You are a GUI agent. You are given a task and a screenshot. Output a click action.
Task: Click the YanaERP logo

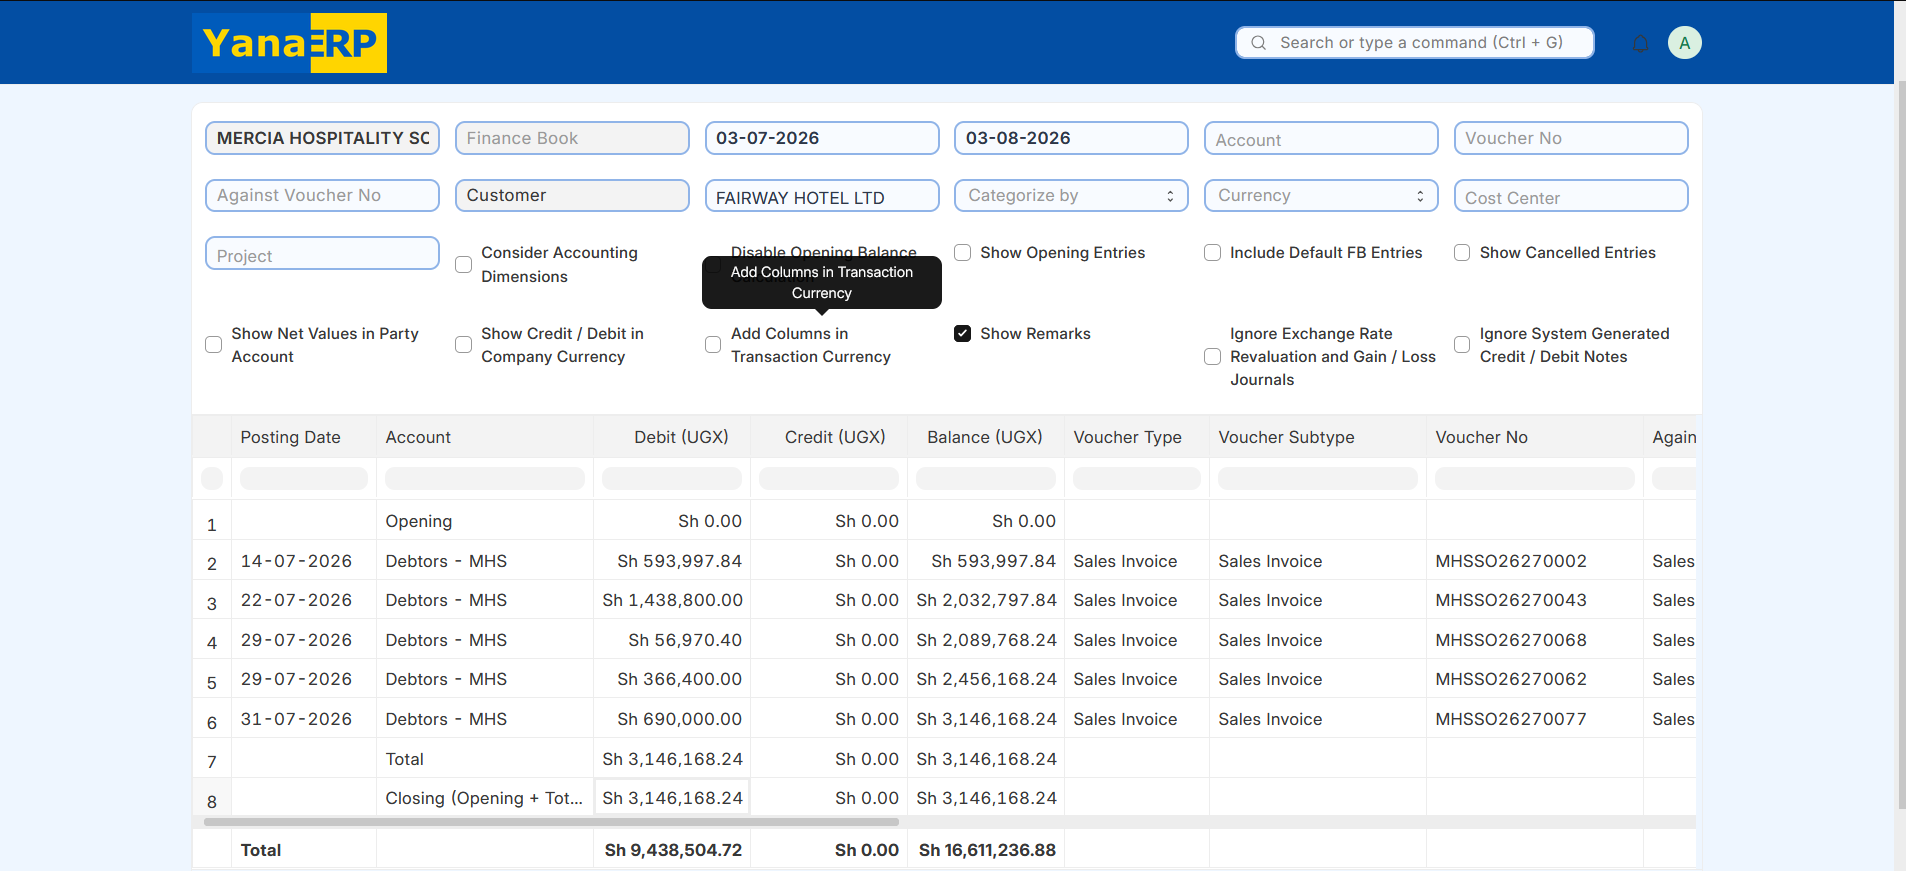tap(289, 43)
